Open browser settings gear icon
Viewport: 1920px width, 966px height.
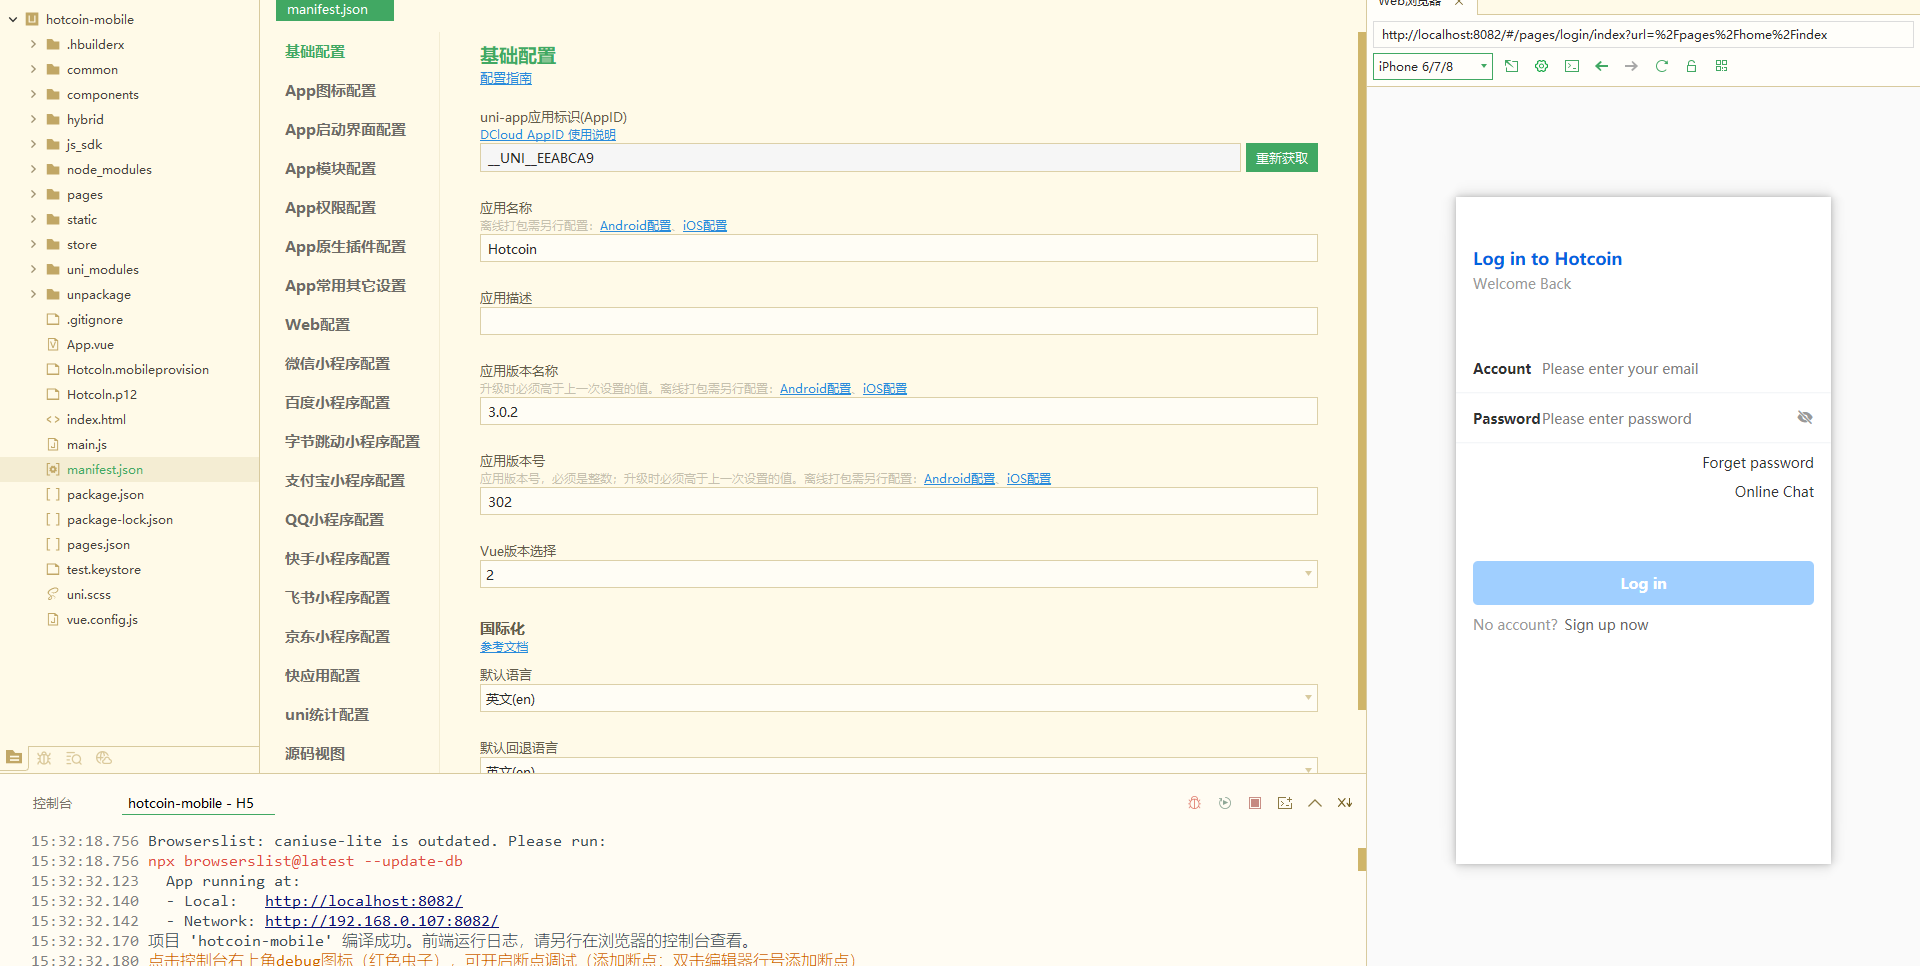[x=1542, y=66]
